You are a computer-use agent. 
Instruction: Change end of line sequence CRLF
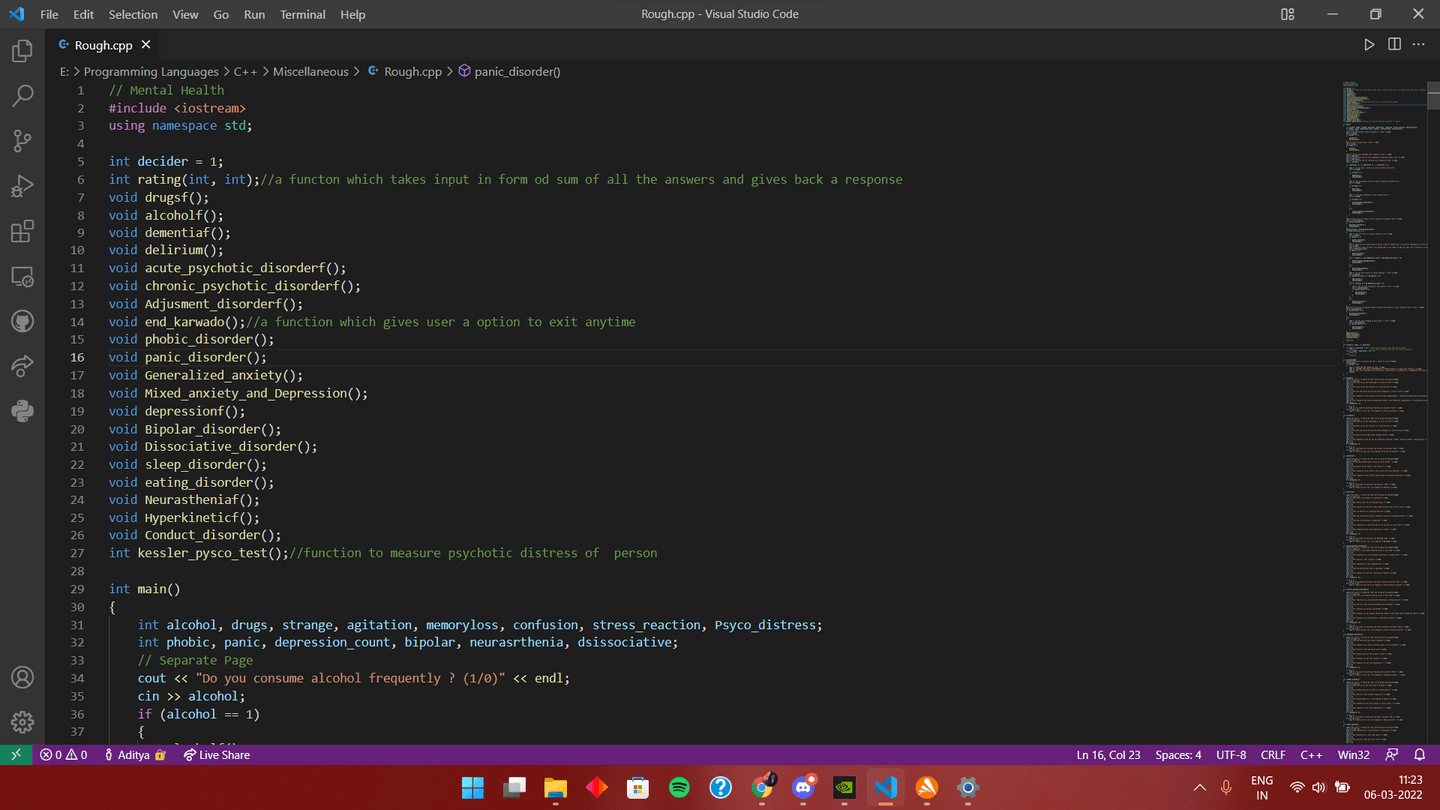[x=1273, y=755]
